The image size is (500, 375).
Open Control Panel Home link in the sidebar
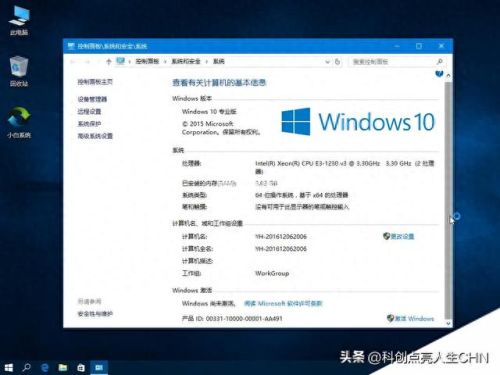(95, 82)
